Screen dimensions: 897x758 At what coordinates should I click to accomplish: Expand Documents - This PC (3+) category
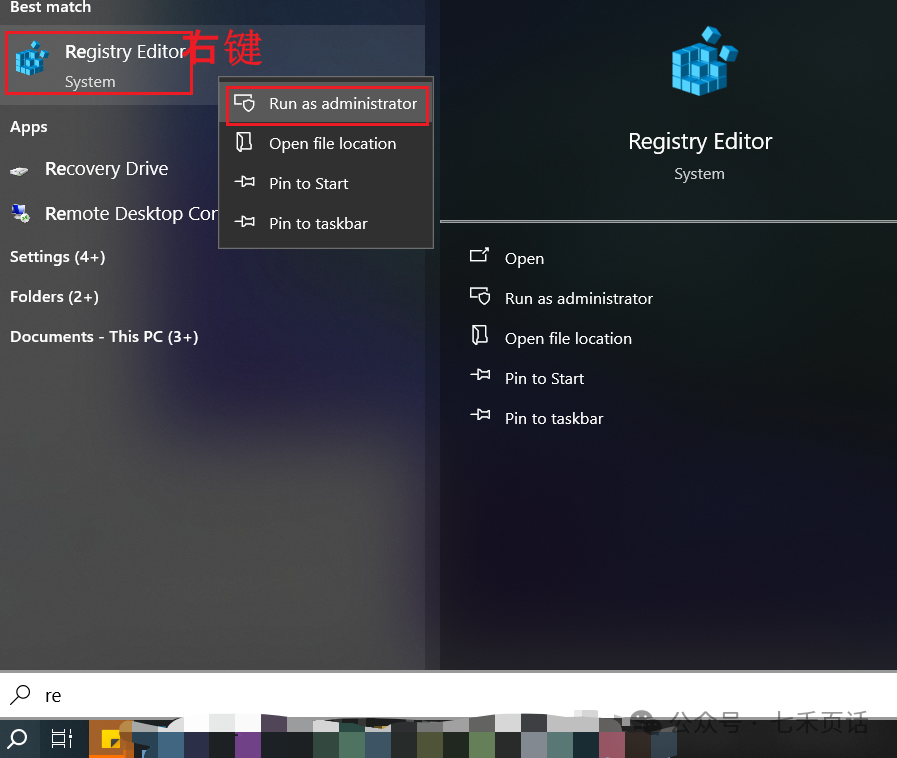click(104, 337)
